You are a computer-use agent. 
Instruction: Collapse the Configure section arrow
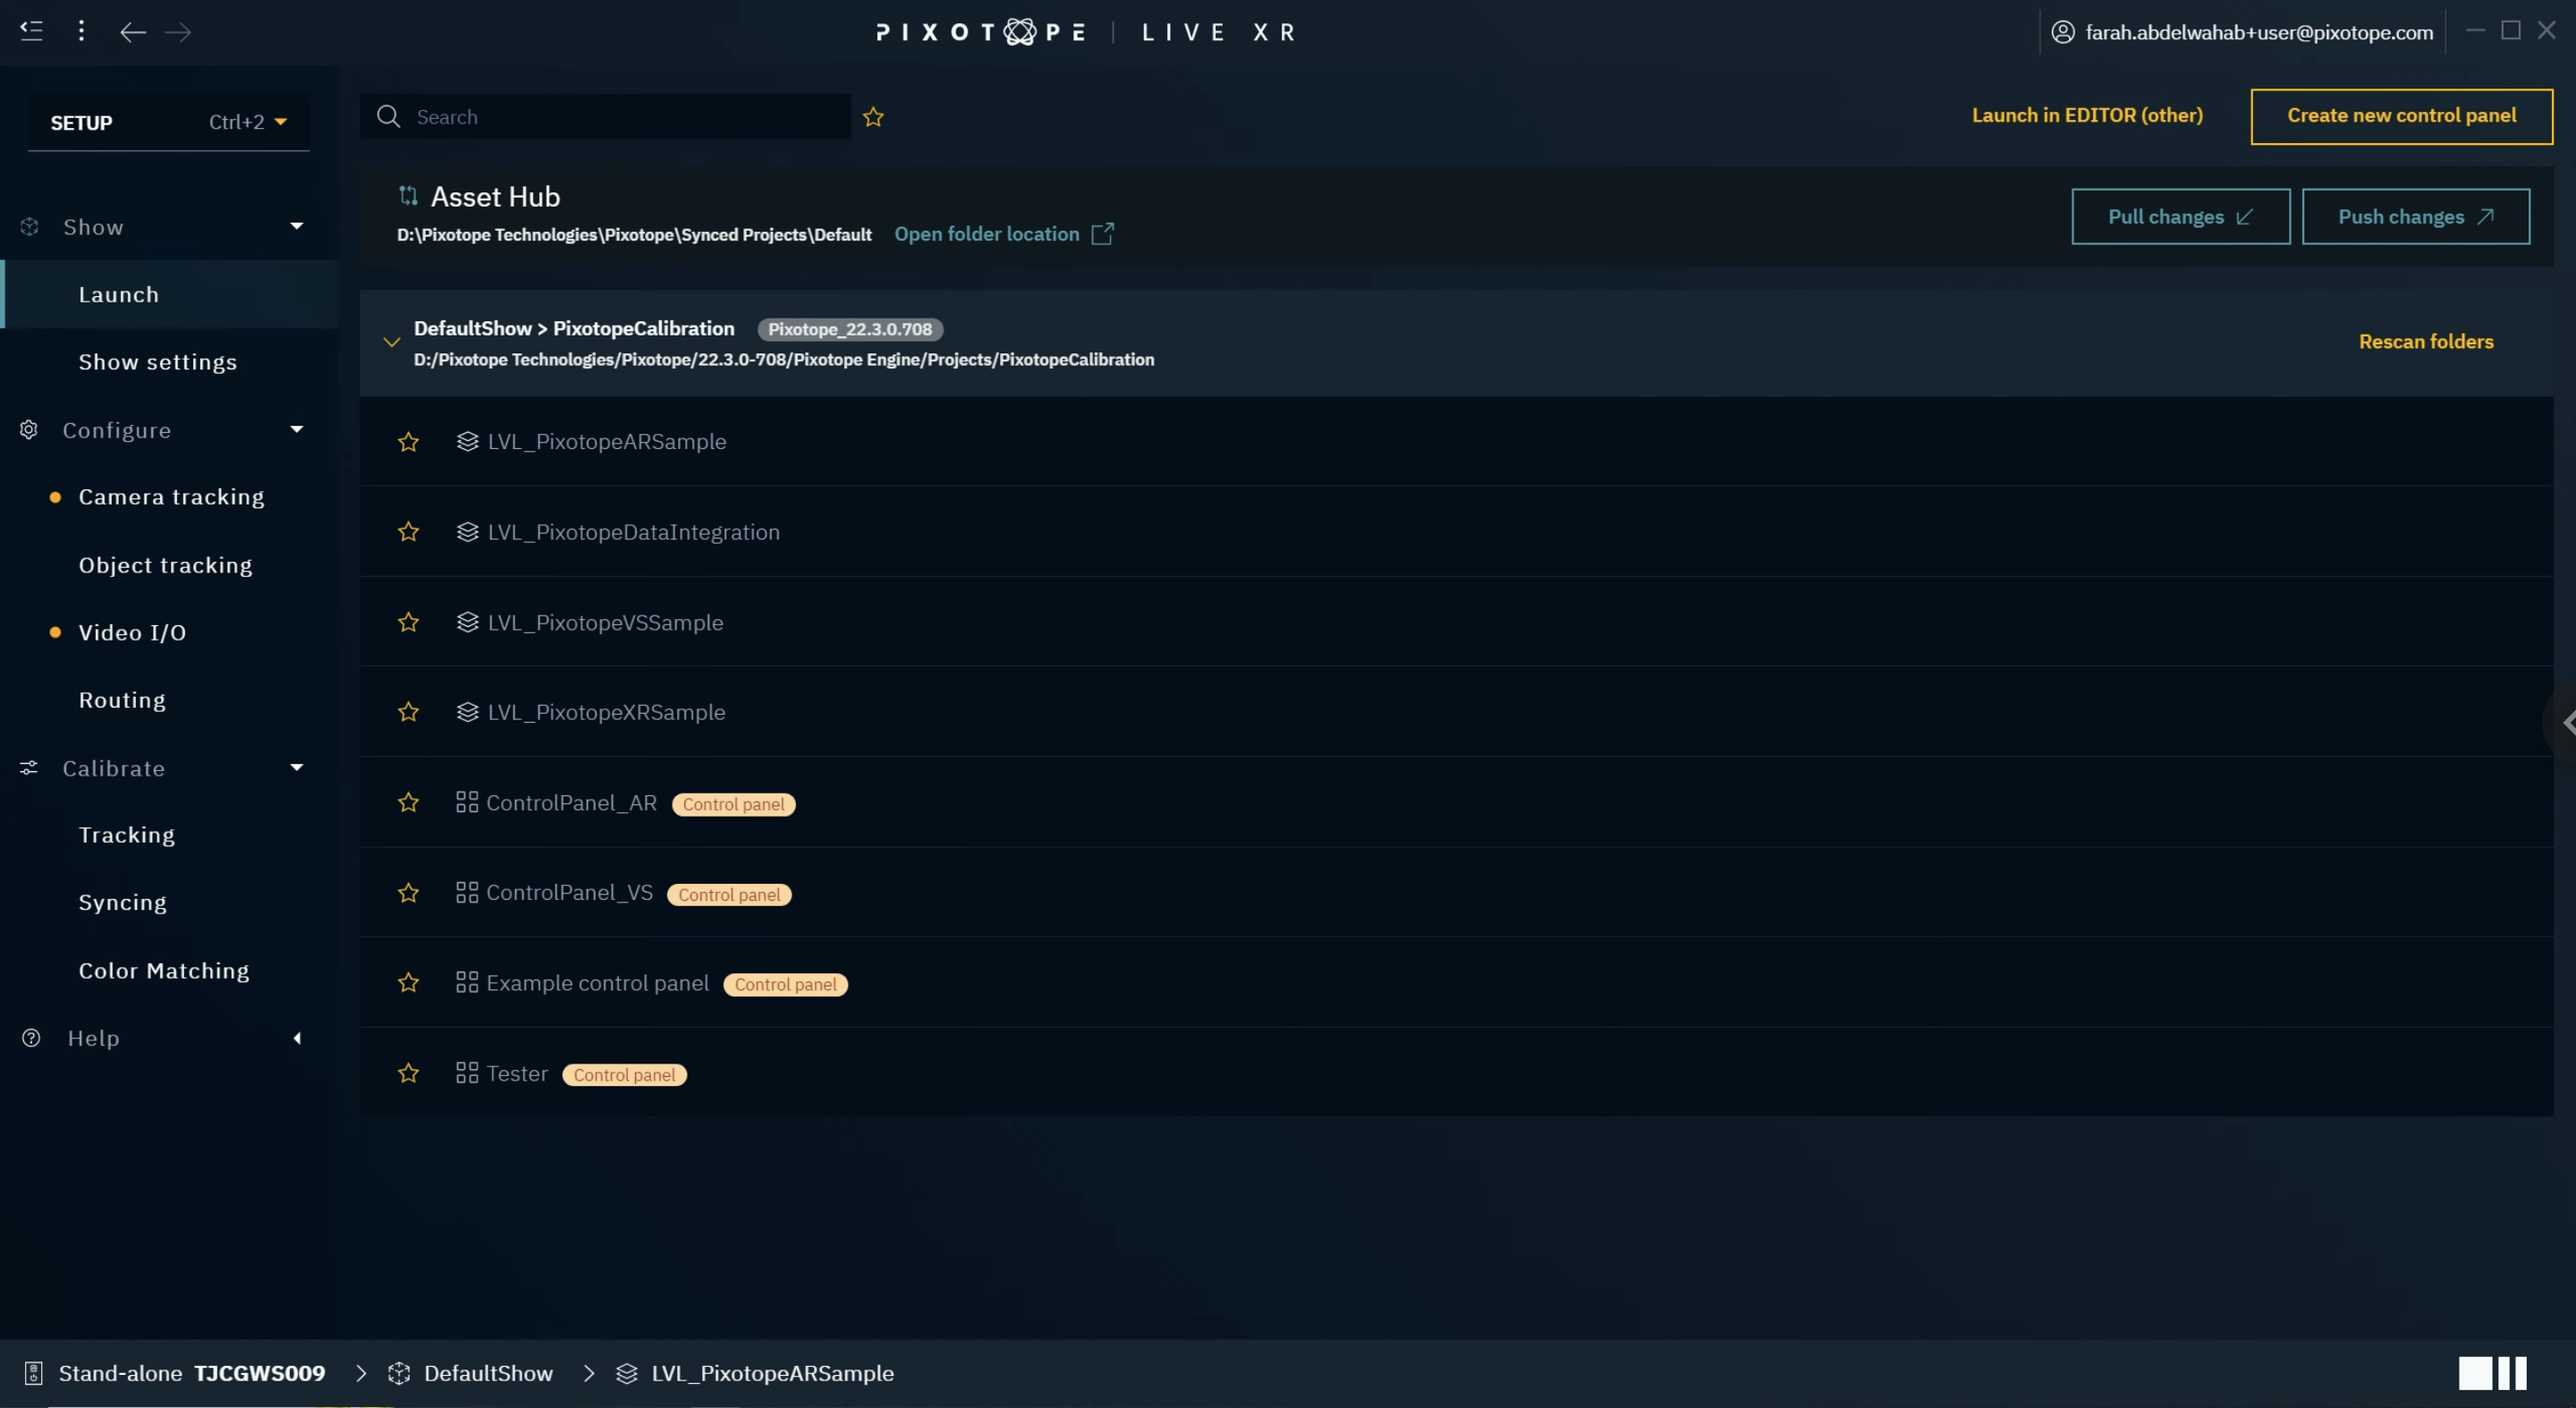297,429
